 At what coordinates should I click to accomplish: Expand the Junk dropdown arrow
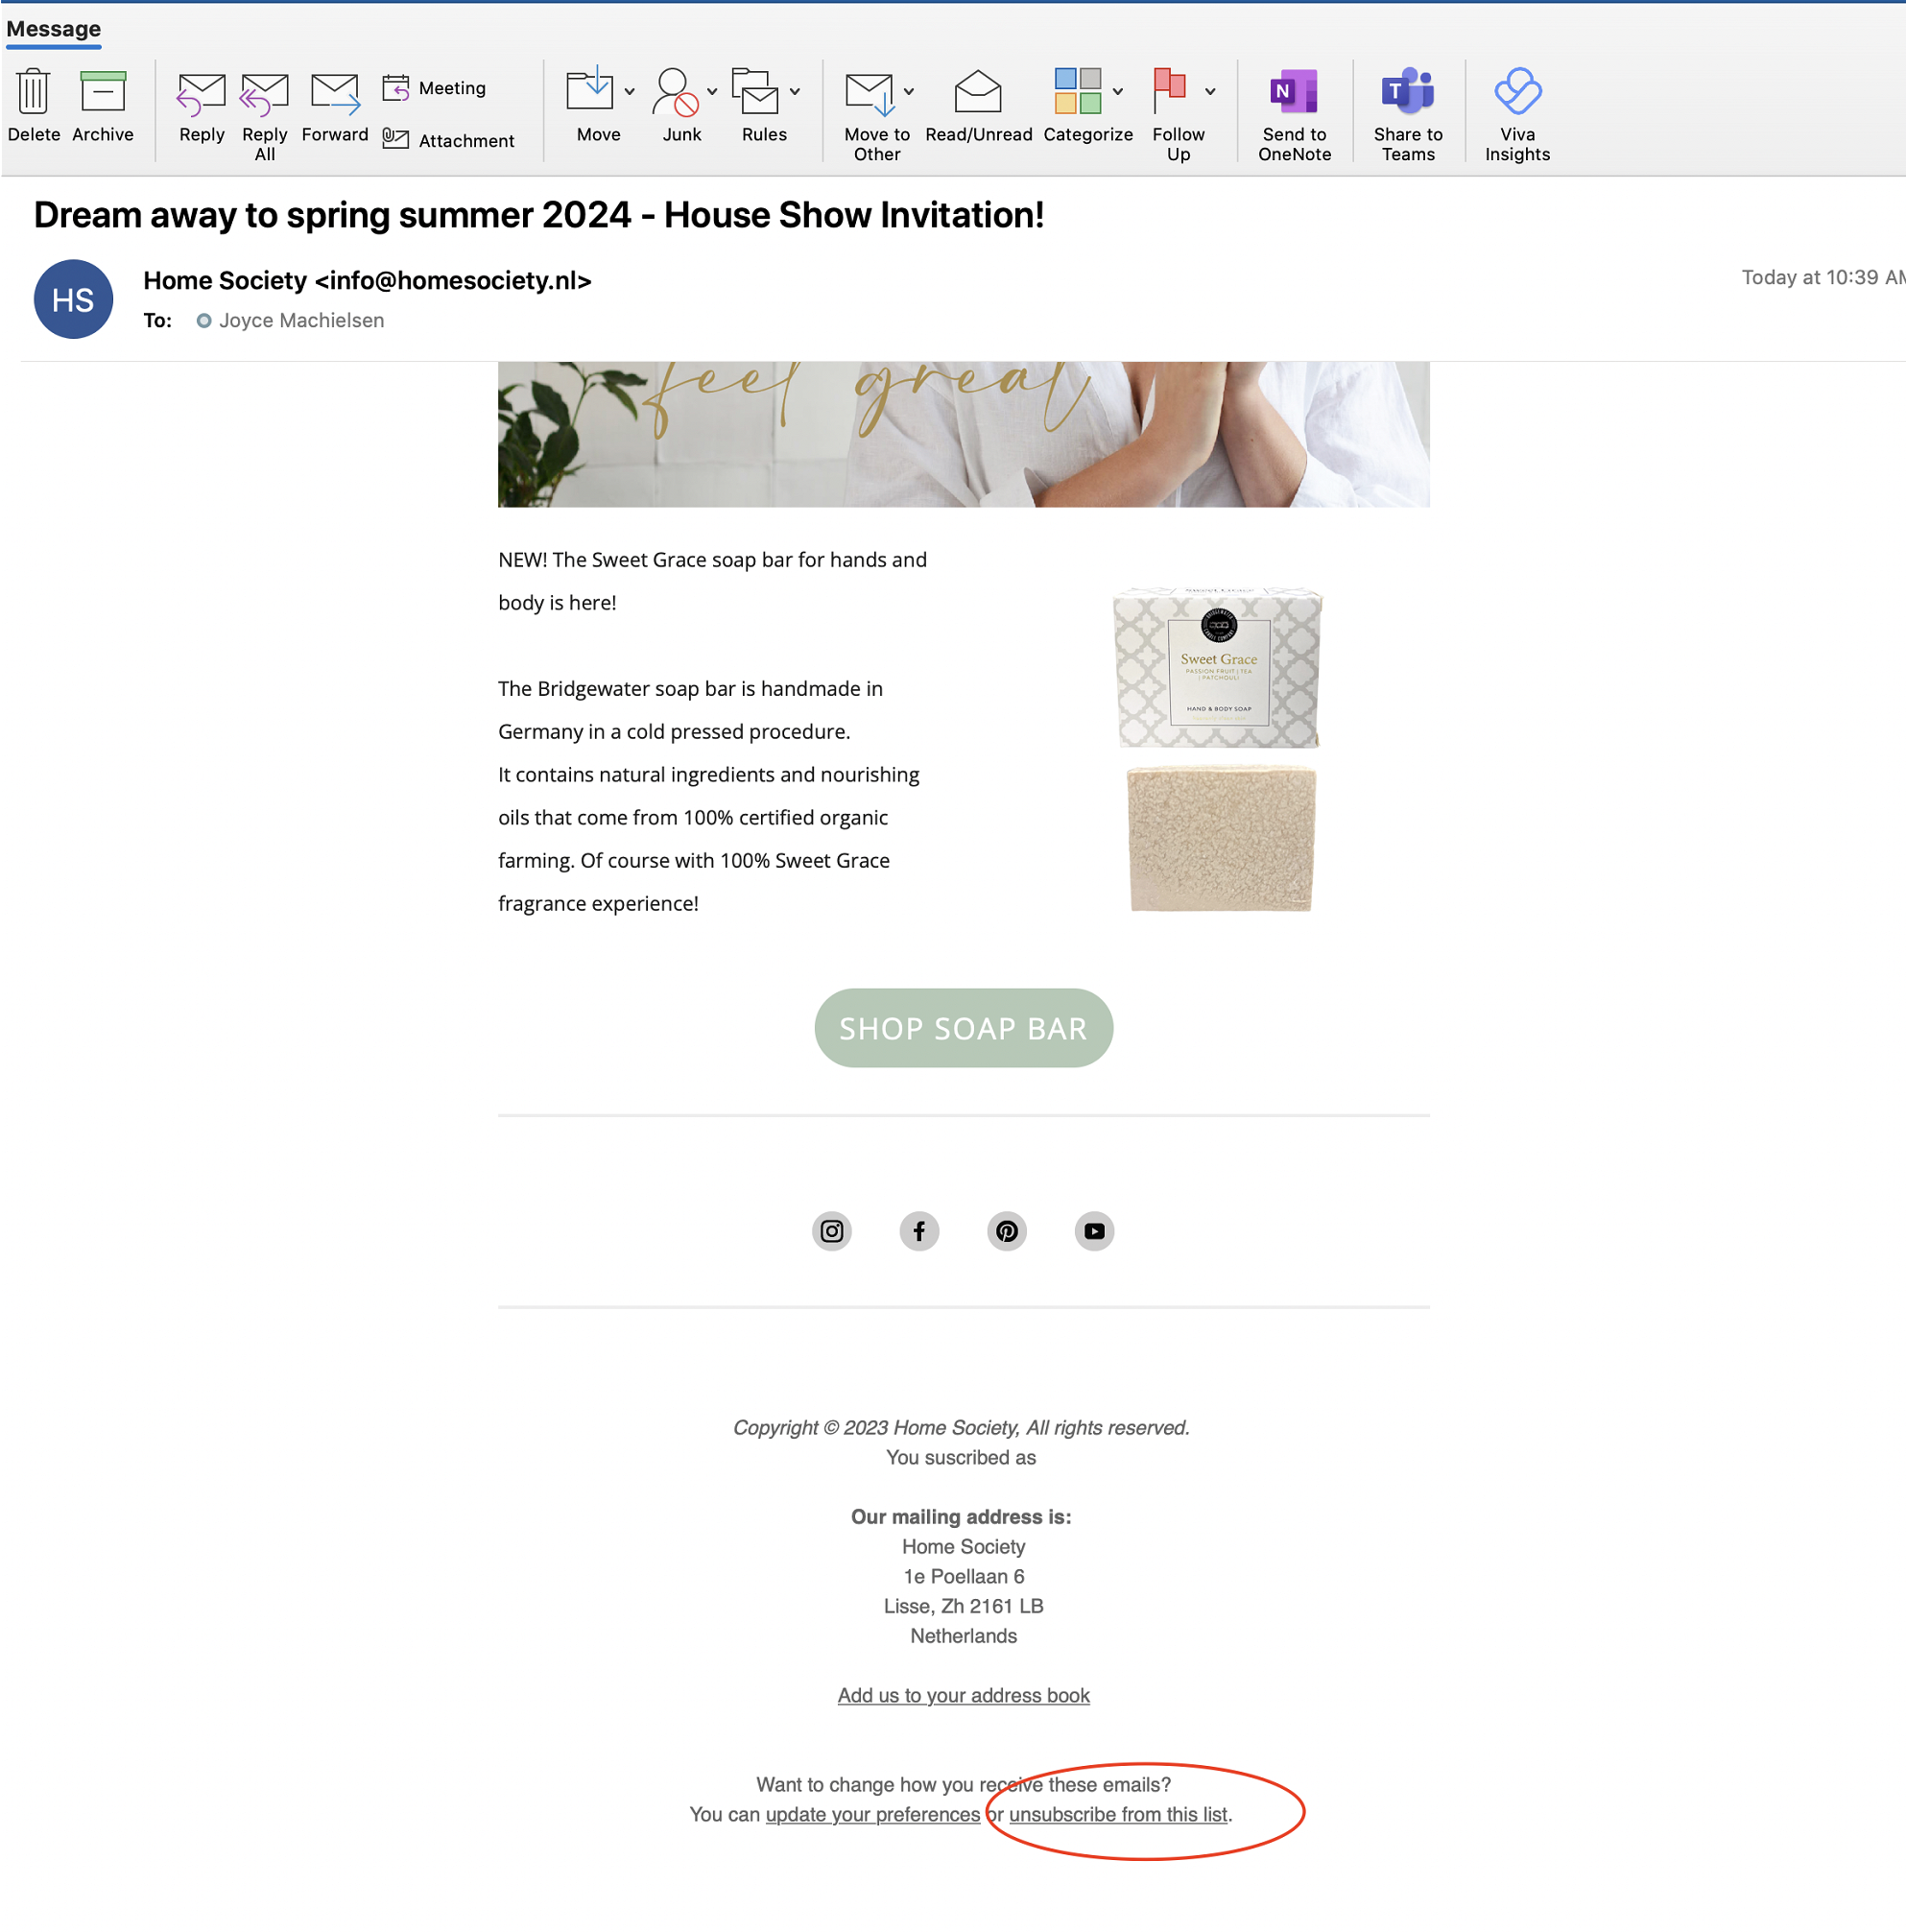click(x=711, y=92)
